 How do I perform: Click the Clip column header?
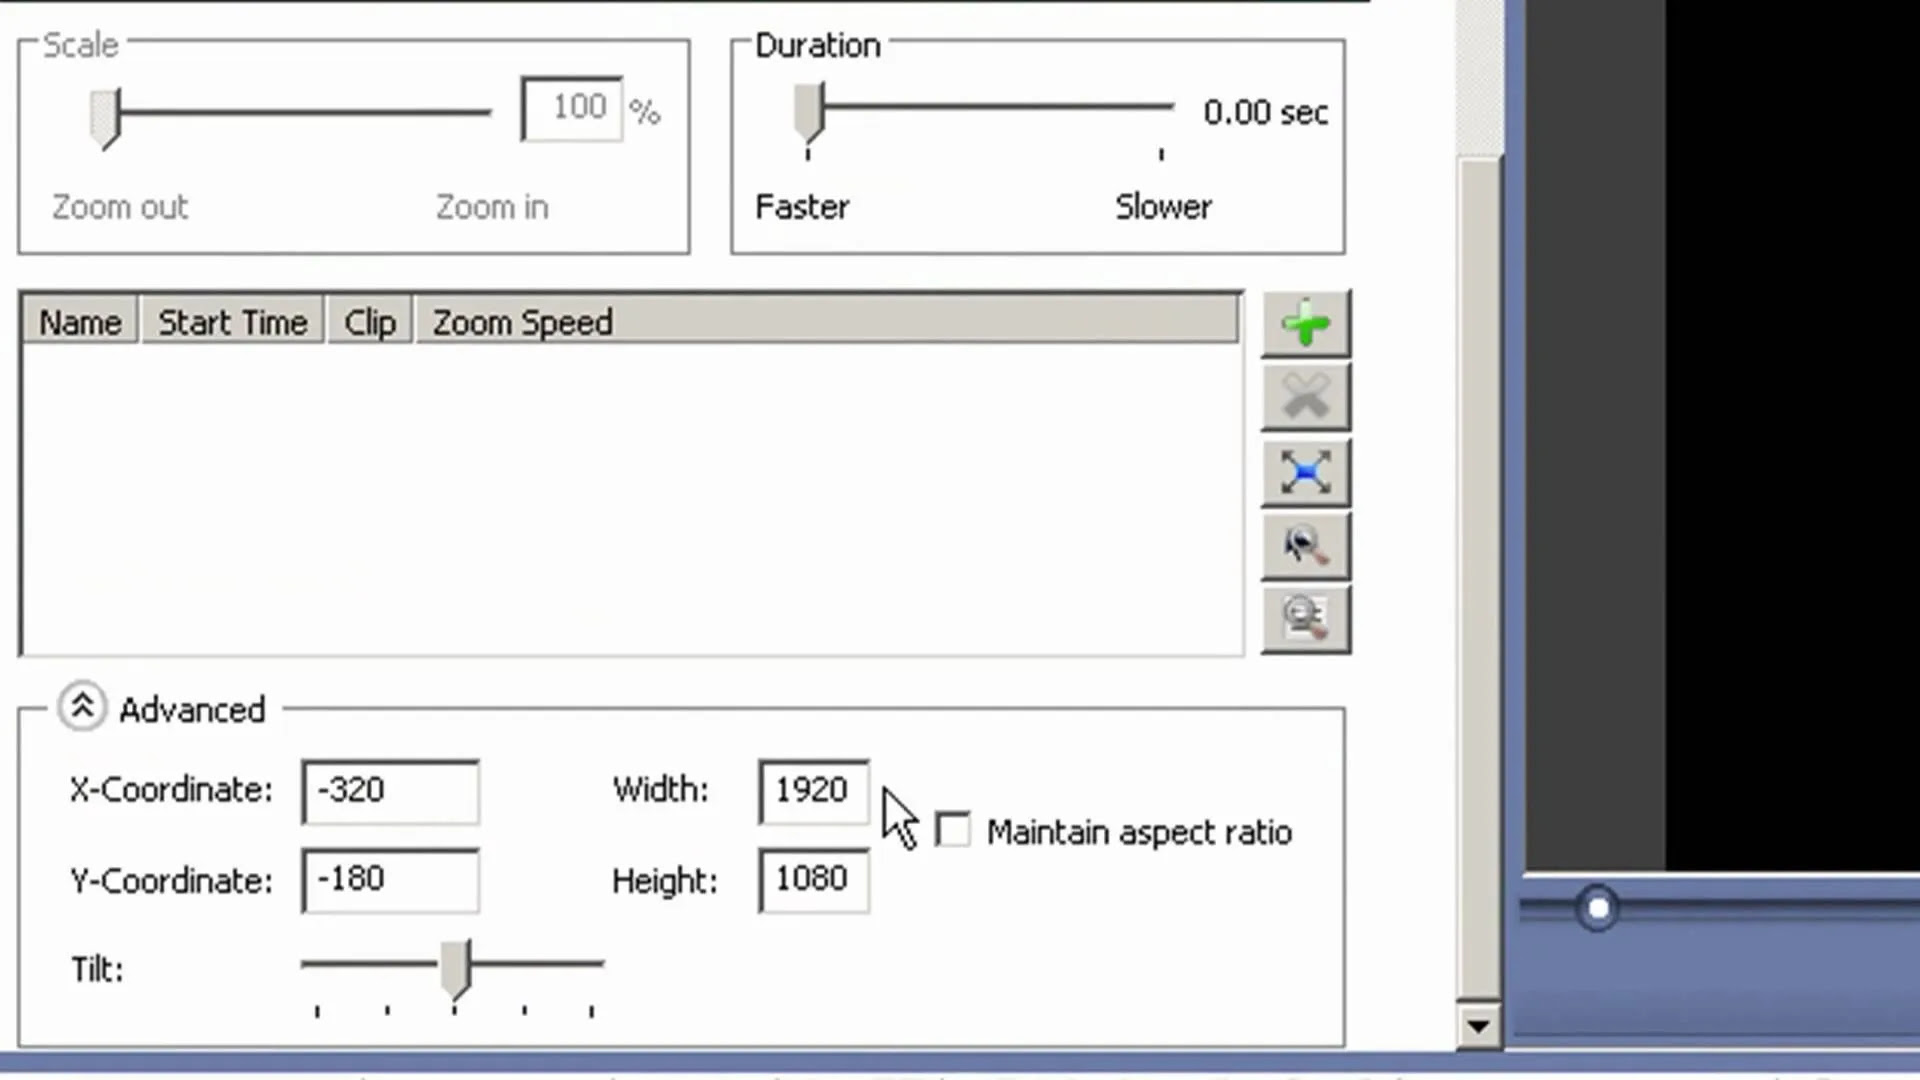point(369,322)
